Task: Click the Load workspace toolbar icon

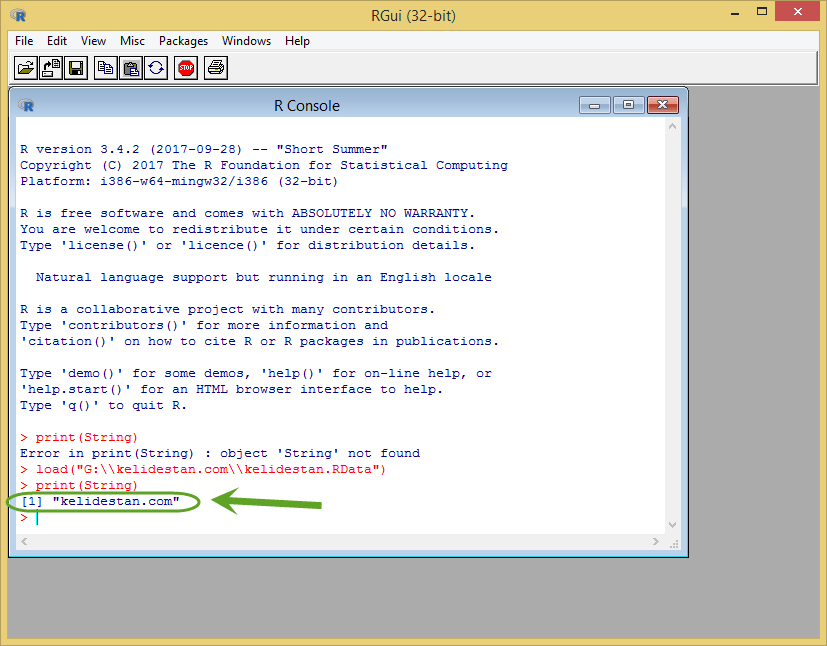Action: pos(51,68)
